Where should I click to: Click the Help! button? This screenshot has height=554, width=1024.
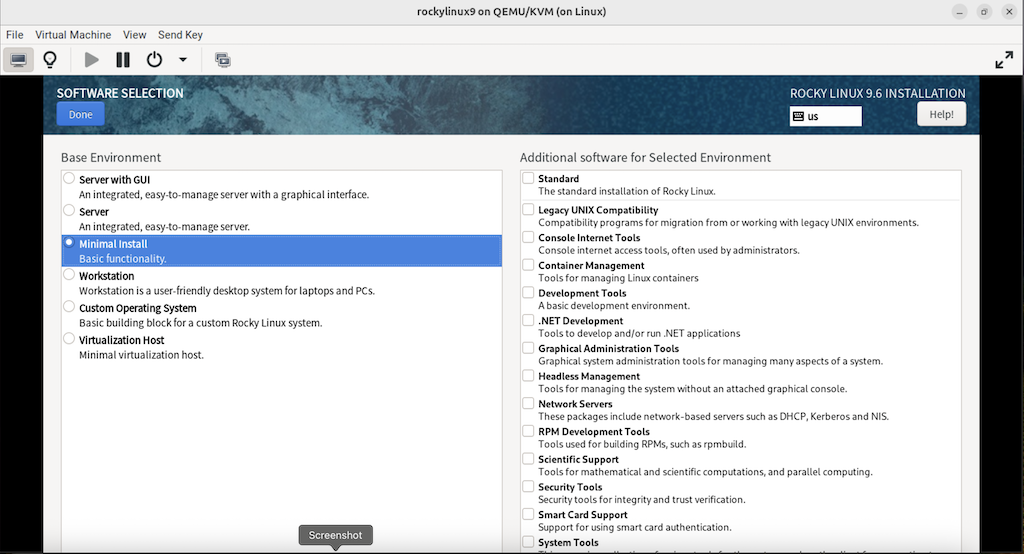point(941,114)
